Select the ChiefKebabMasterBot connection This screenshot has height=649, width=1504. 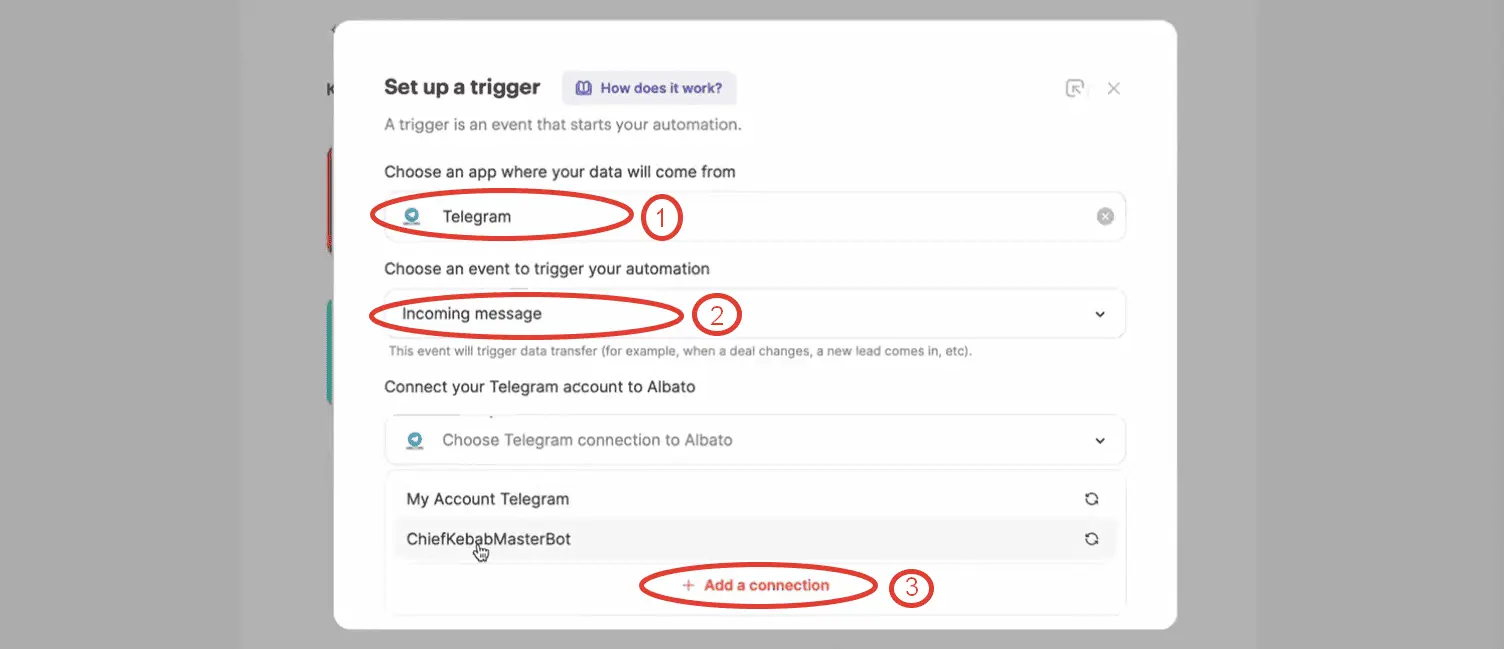(755, 539)
